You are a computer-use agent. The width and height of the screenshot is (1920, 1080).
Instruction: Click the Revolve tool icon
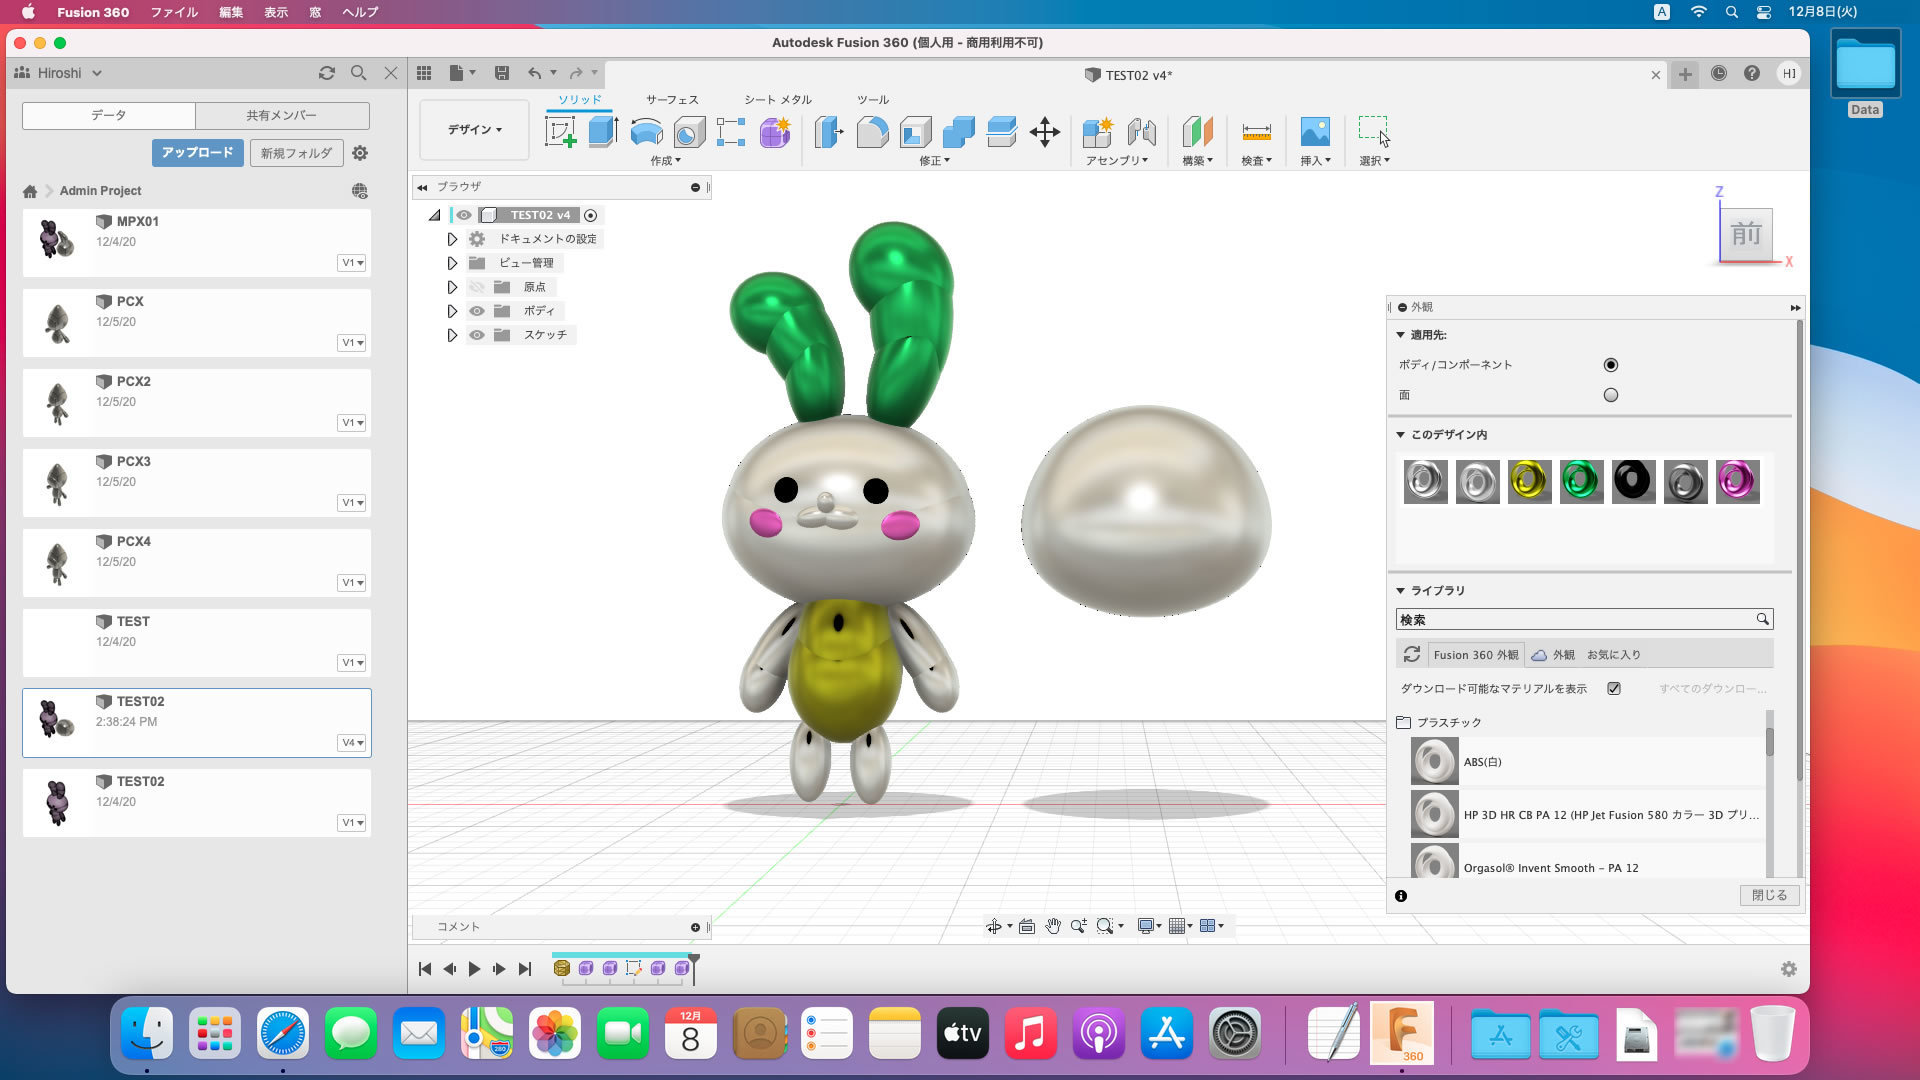coord(646,131)
